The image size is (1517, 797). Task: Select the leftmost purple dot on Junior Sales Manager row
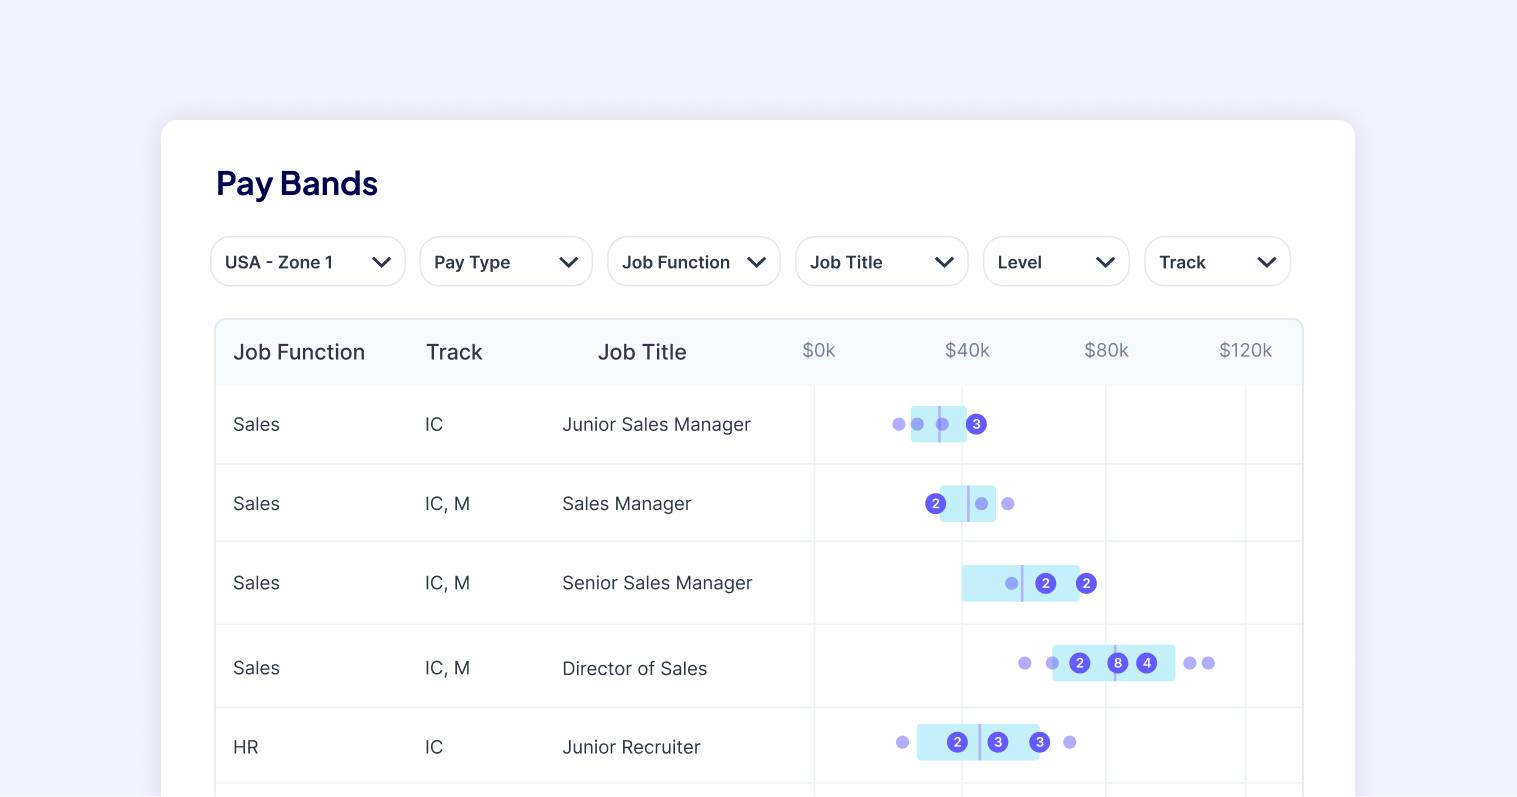897,424
